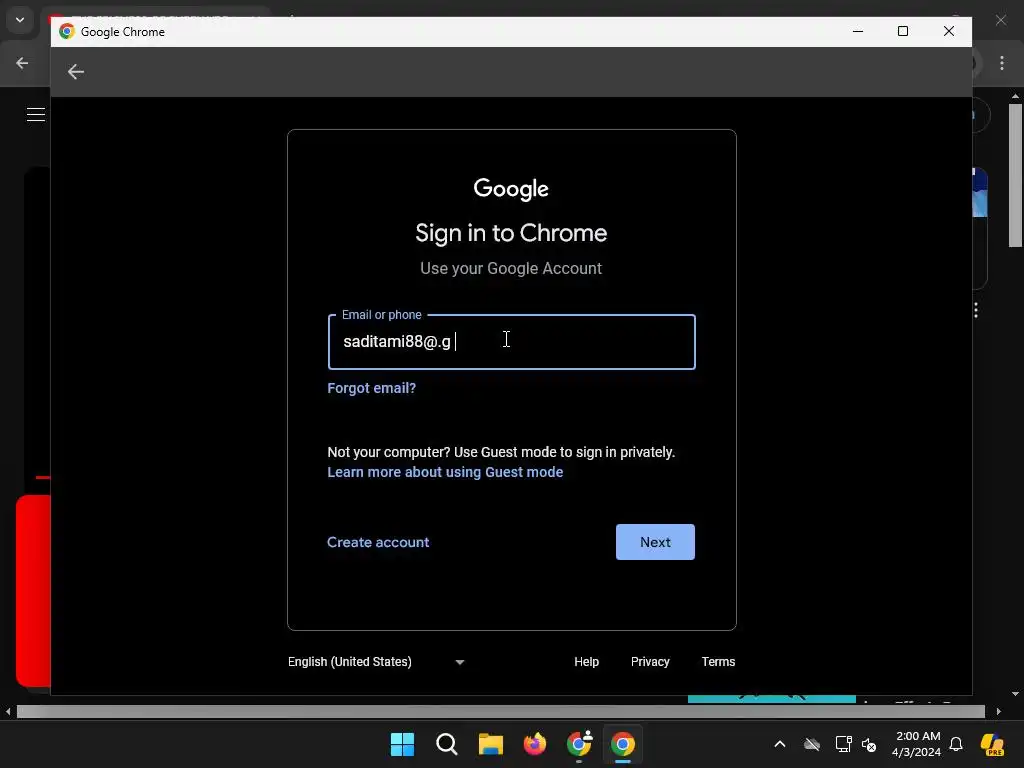Click the Next button
Viewport: 1024px width, 768px height.
(655, 542)
